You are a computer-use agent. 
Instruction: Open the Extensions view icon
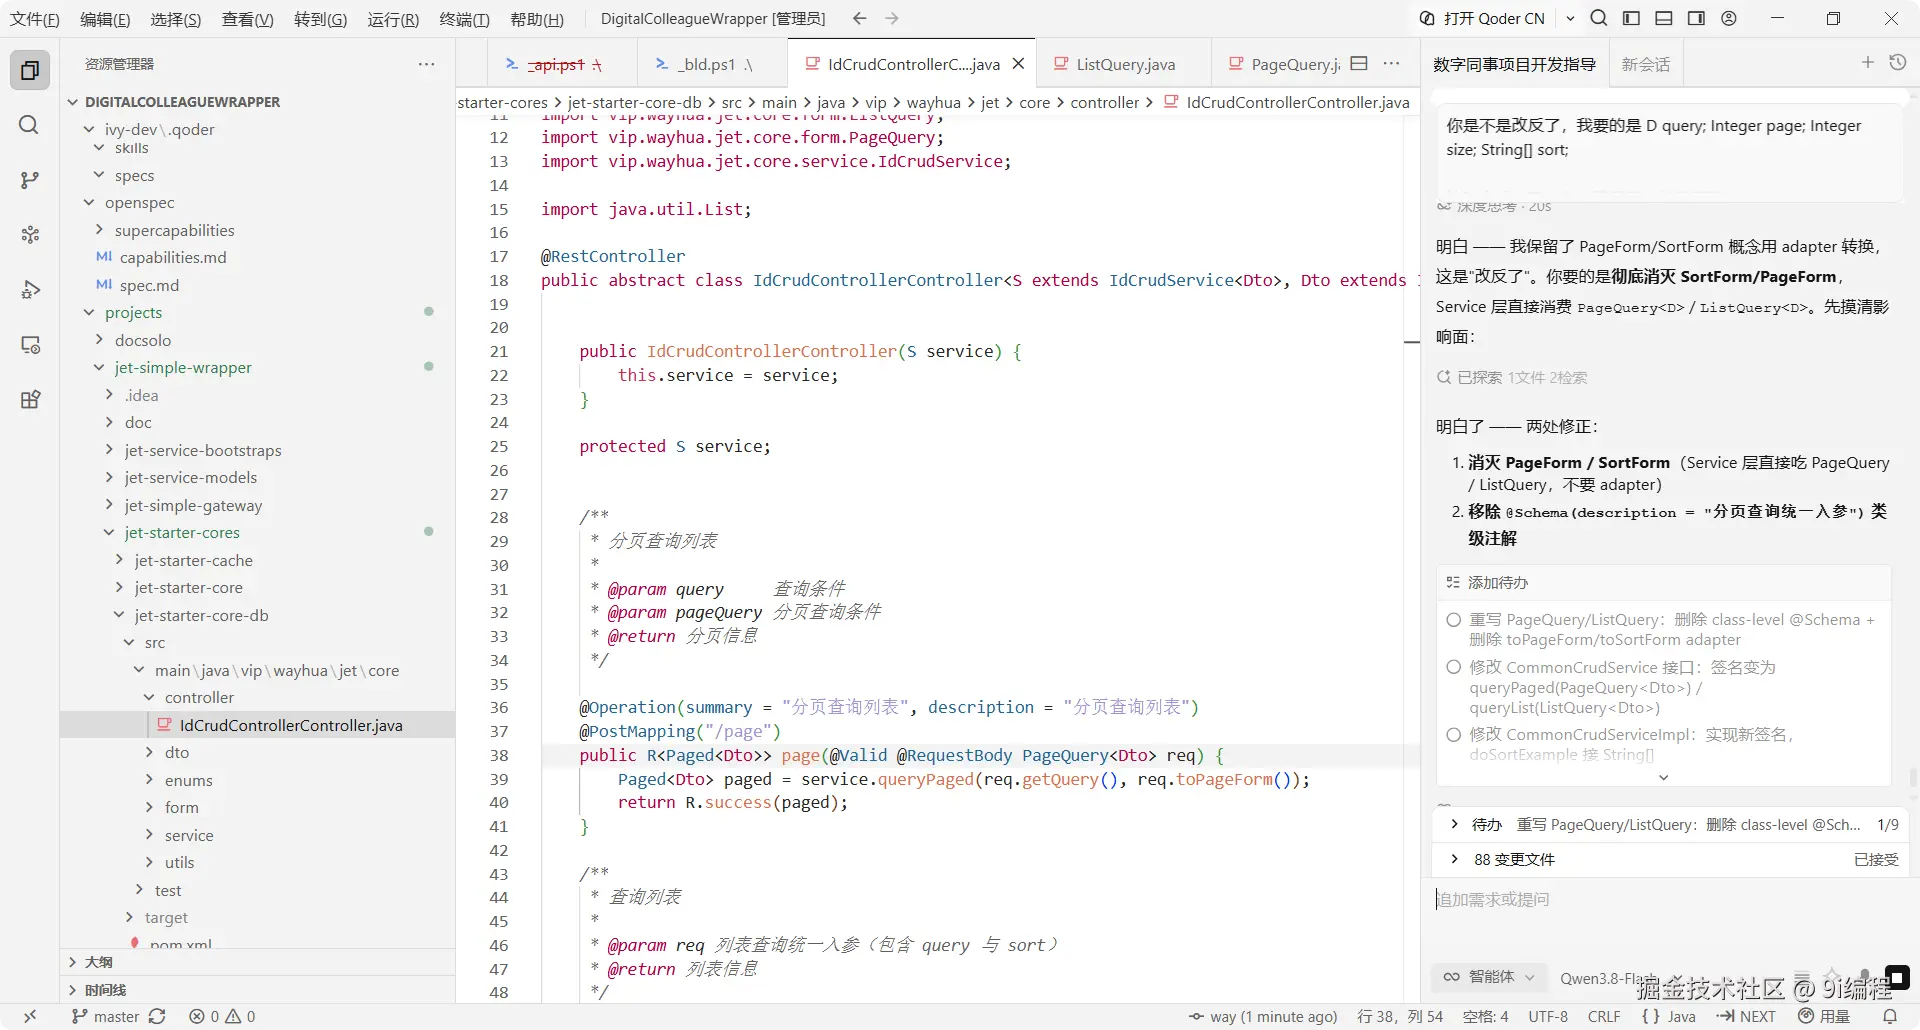click(30, 400)
